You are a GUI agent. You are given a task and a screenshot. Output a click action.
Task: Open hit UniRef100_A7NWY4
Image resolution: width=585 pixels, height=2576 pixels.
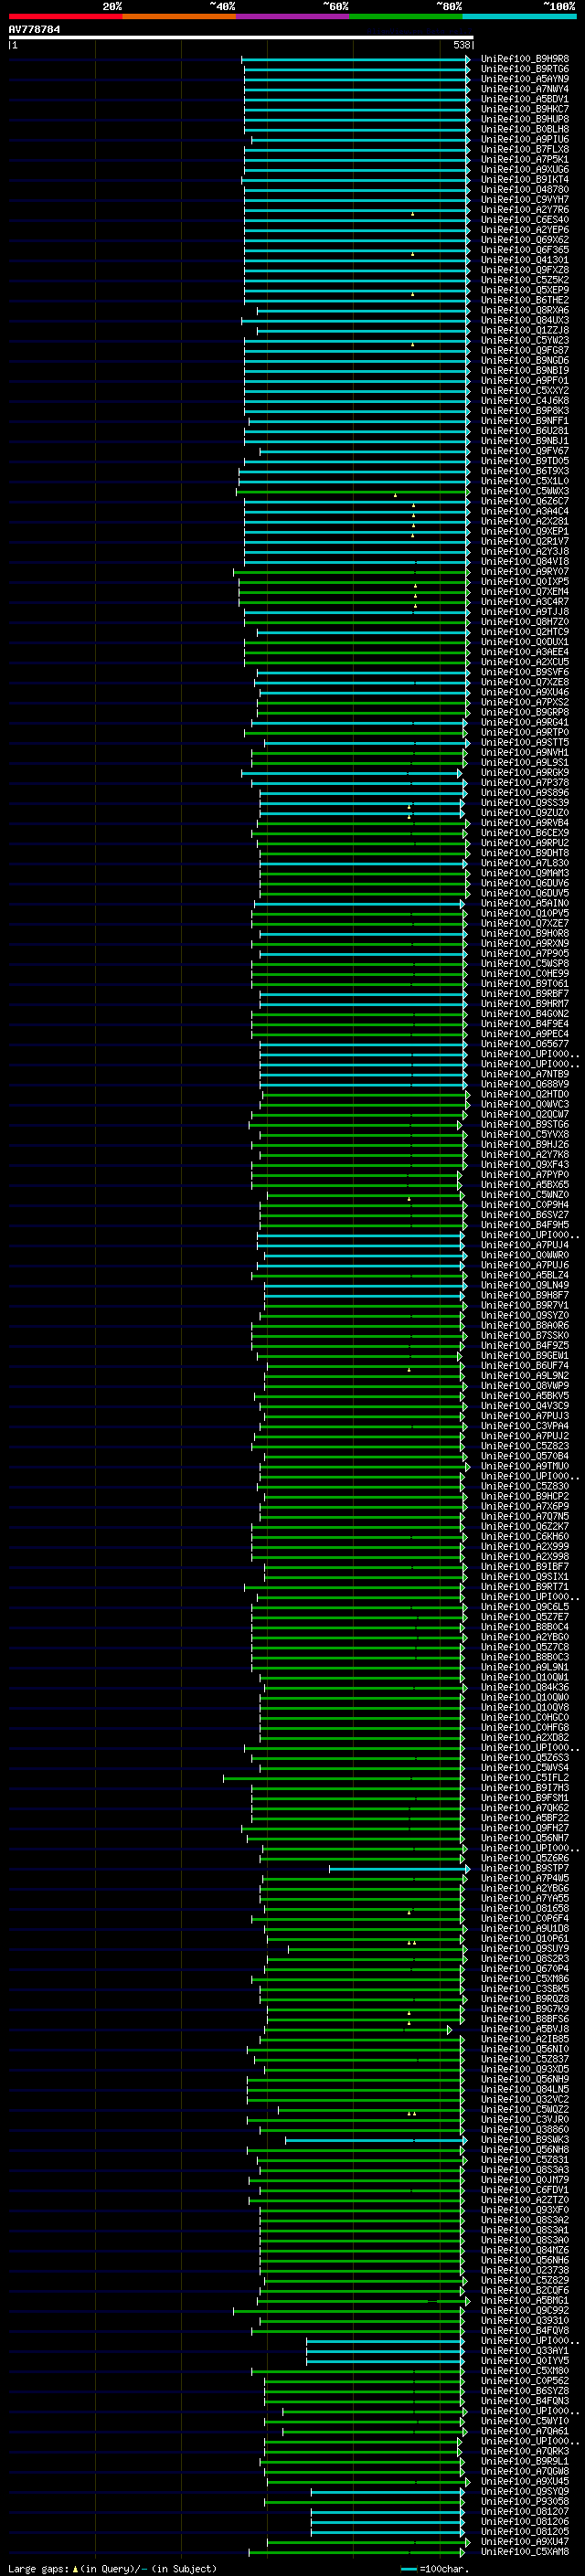click(525, 89)
